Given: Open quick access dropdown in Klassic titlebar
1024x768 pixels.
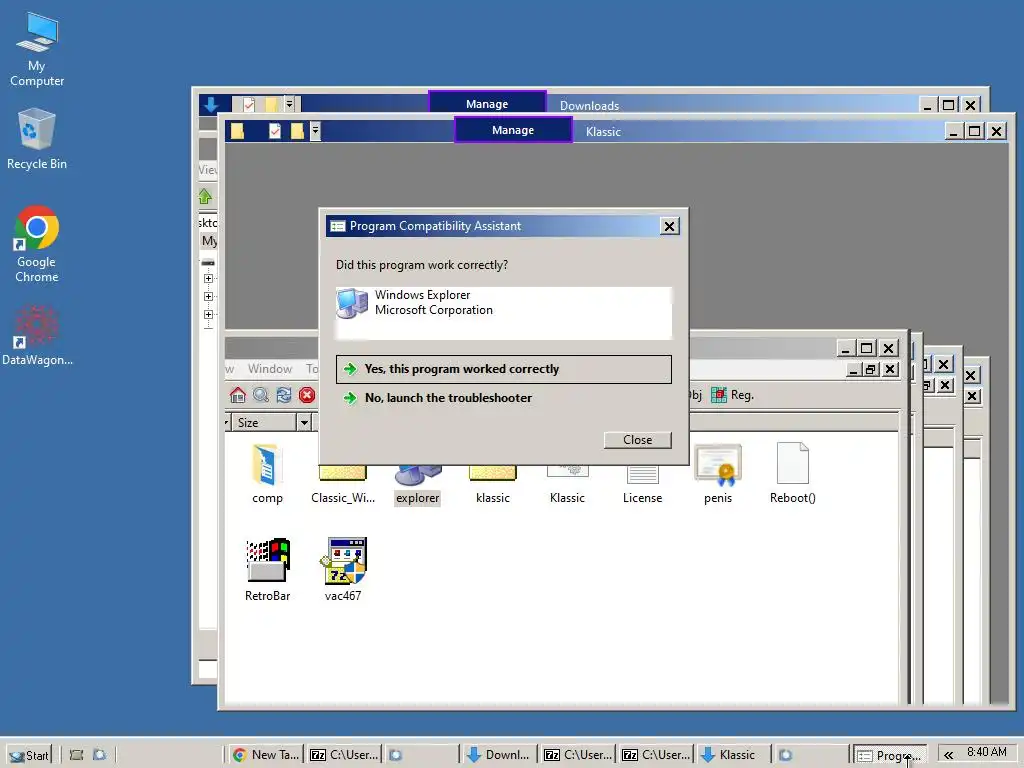Looking at the screenshot, I should point(315,131).
